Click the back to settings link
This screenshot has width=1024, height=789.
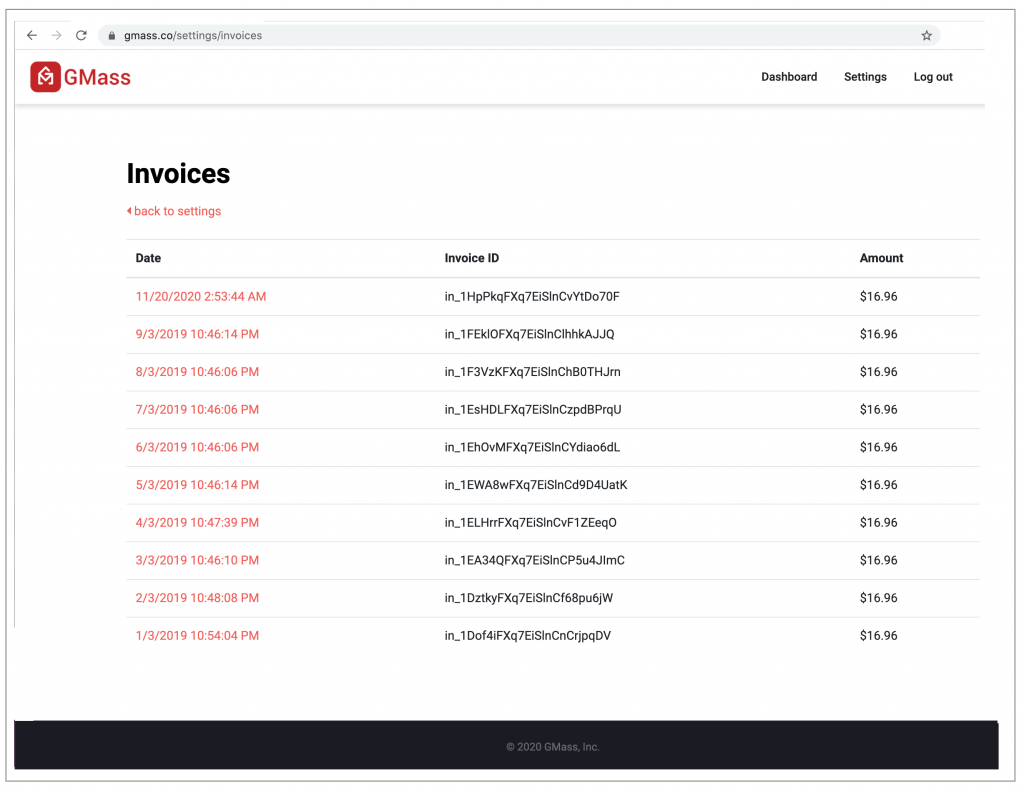[179, 211]
